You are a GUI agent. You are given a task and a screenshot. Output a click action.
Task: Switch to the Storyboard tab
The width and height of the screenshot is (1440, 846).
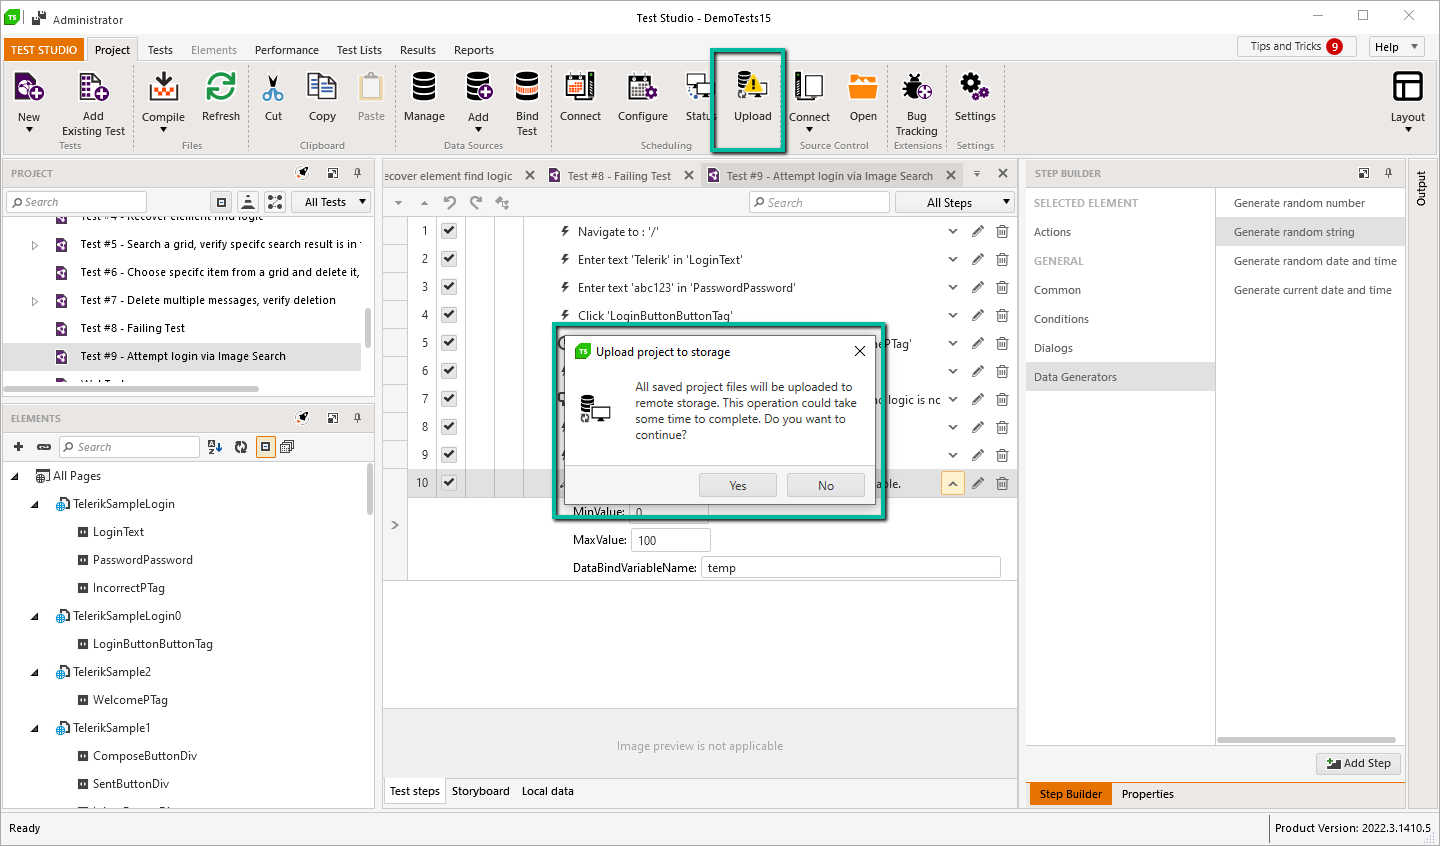(480, 791)
